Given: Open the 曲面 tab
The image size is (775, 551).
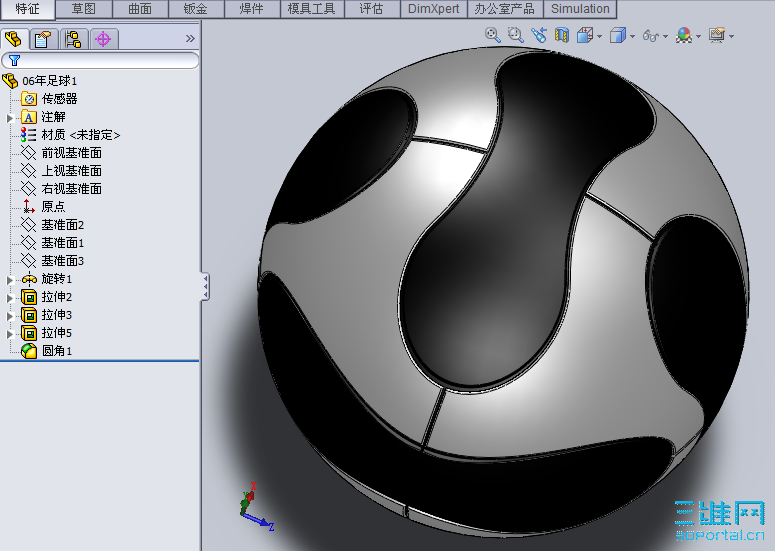Looking at the screenshot, I should pos(140,9).
